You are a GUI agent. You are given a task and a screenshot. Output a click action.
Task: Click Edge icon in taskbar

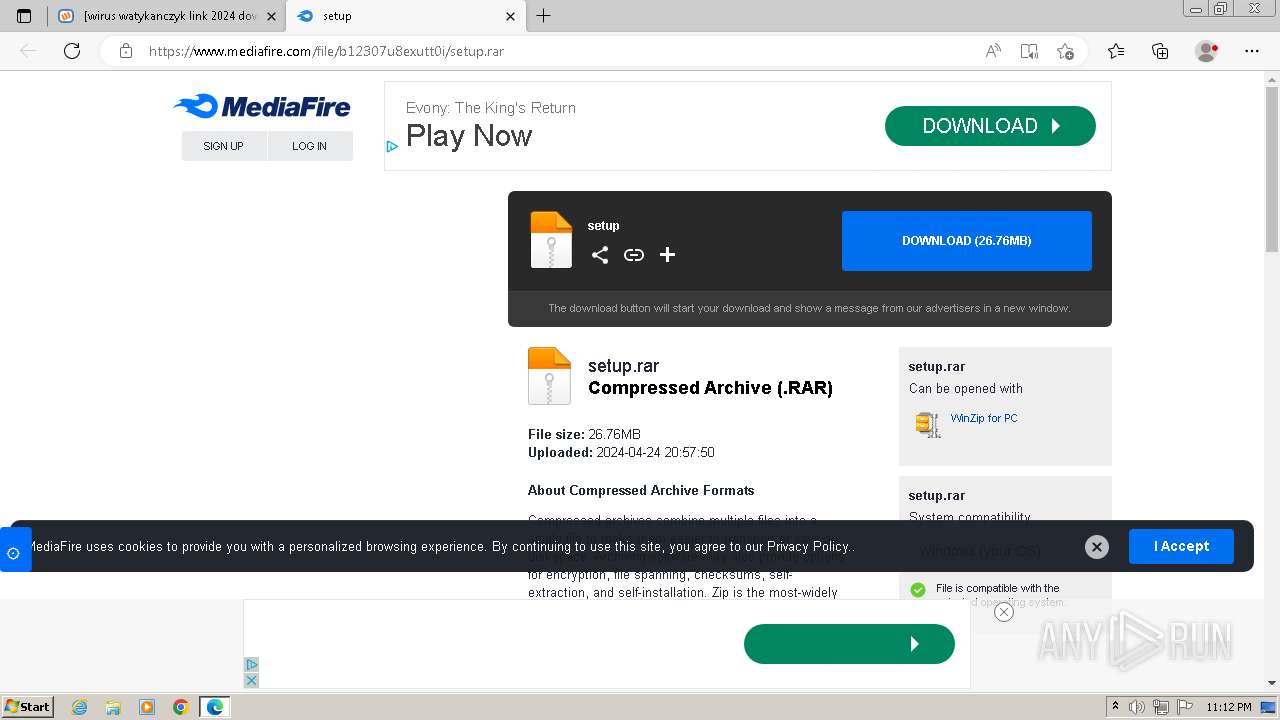tap(215, 707)
